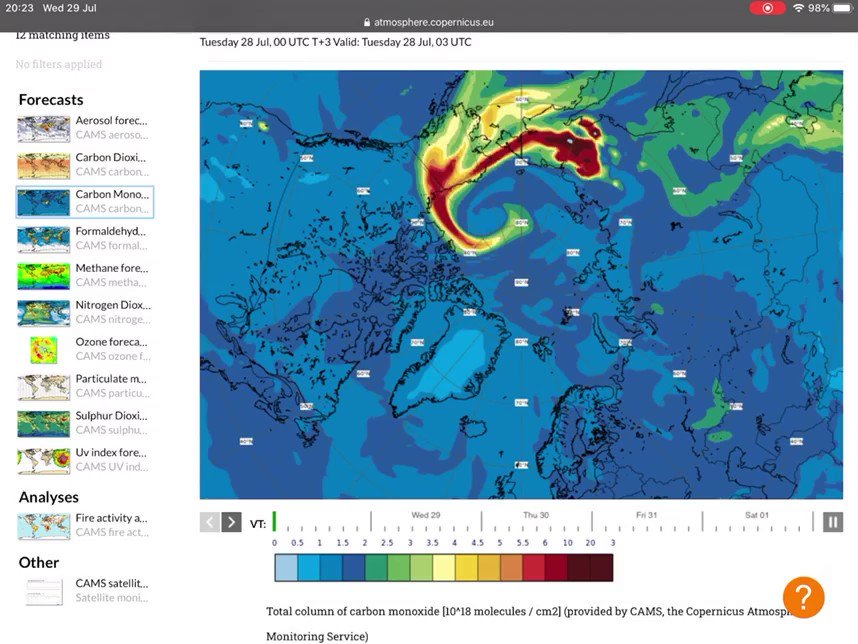
Task: Click the 'Carbon Dioxi...' title link
Action: [x=111, y=158]
